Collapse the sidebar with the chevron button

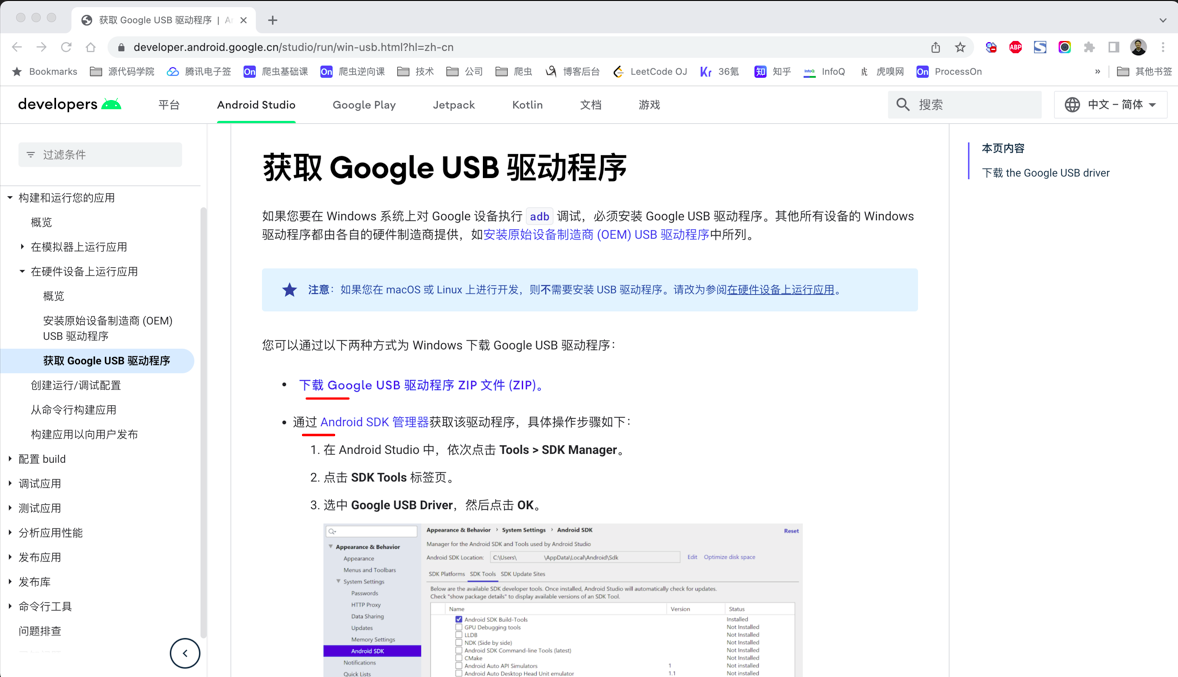click(x=185, y=653)
